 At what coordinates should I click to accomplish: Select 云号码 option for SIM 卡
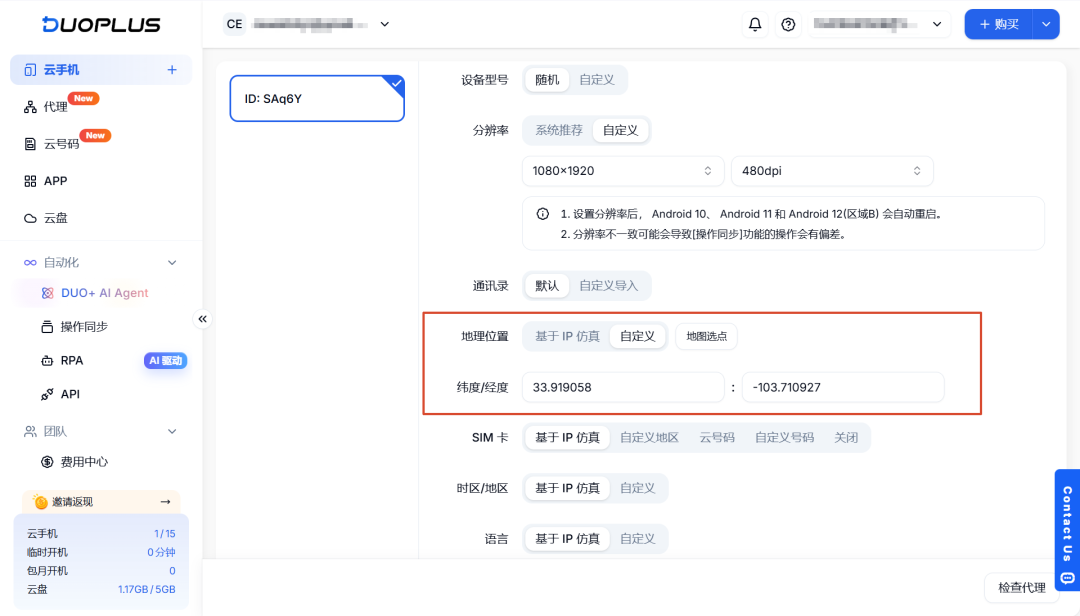click(x=717, y=438)
